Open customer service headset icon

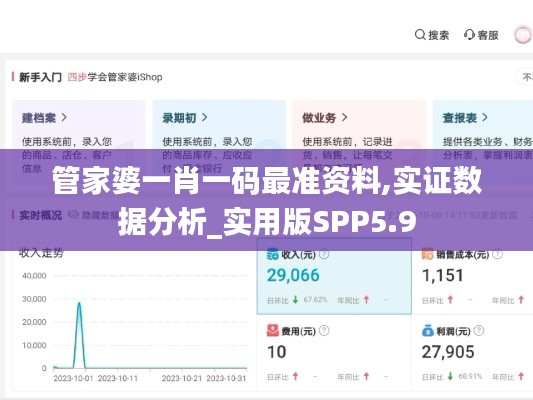pos(469,35)
